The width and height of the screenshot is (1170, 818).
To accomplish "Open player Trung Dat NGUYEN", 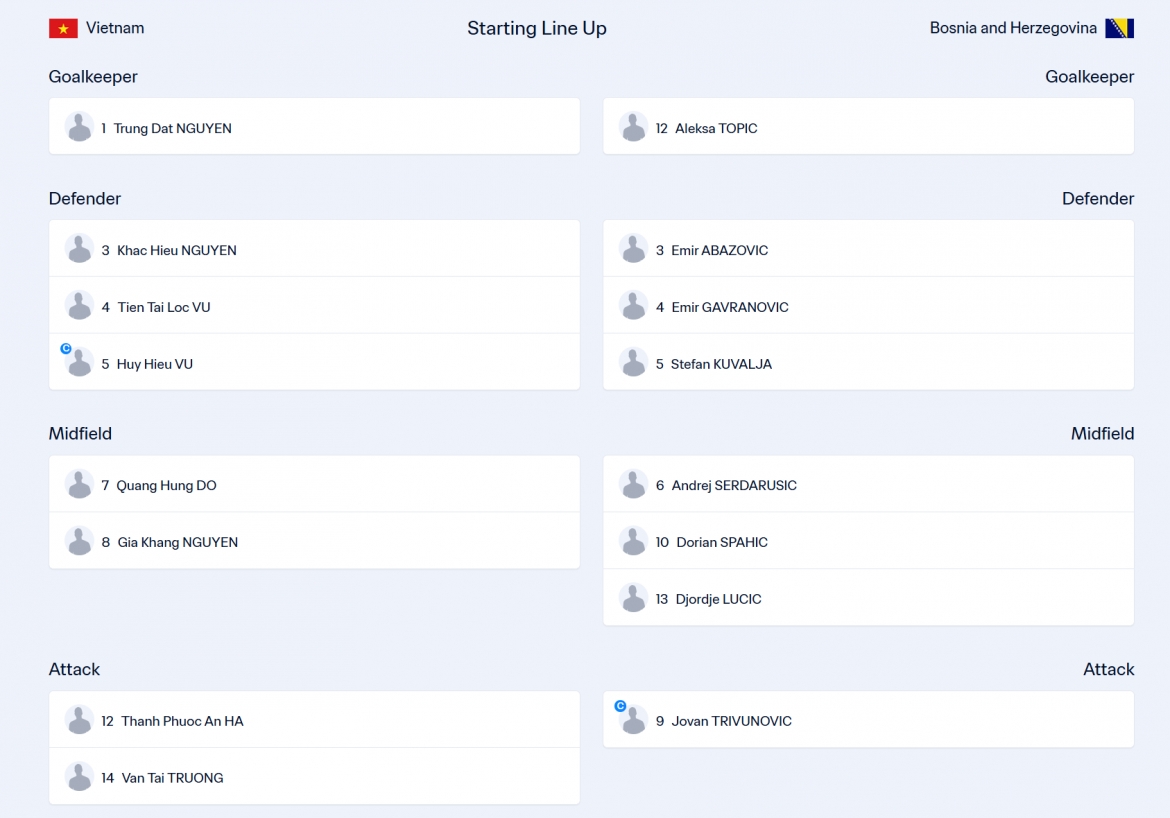I will pos(314,126).
